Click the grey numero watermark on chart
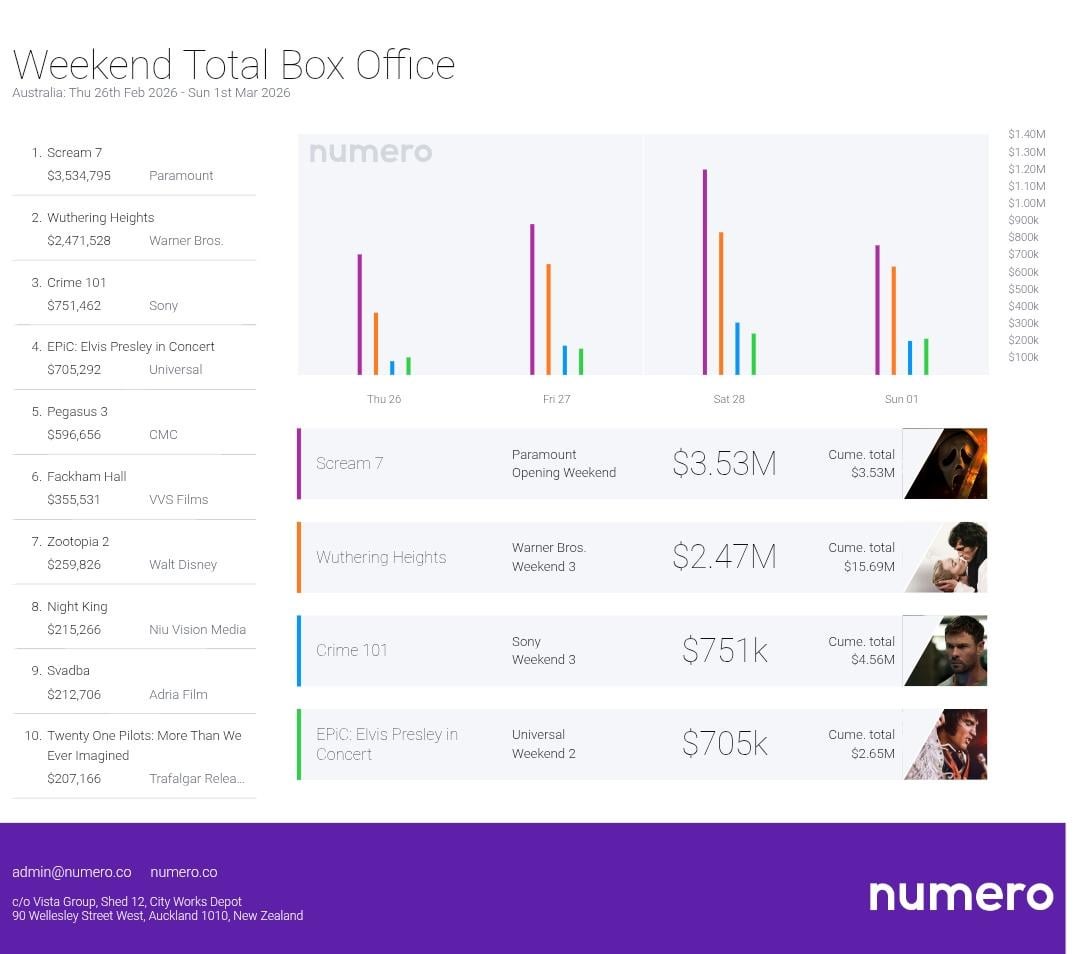Image resolution: width=1080 pixels, height=954 pixels. pyautogui.click(x=370, y=153)
